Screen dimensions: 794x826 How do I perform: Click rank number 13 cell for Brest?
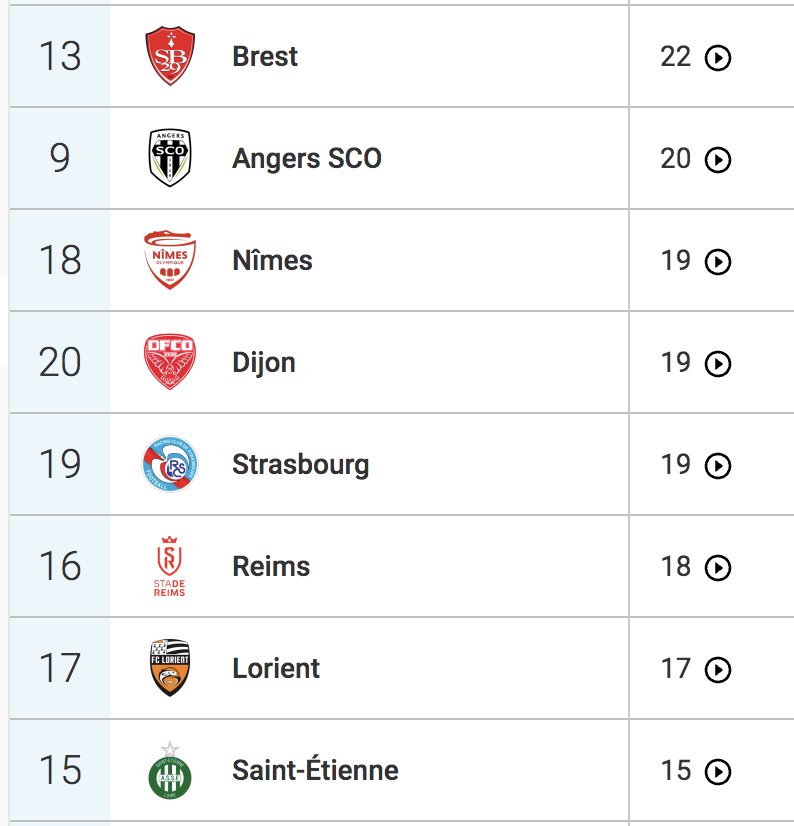[x=60, y=56]
